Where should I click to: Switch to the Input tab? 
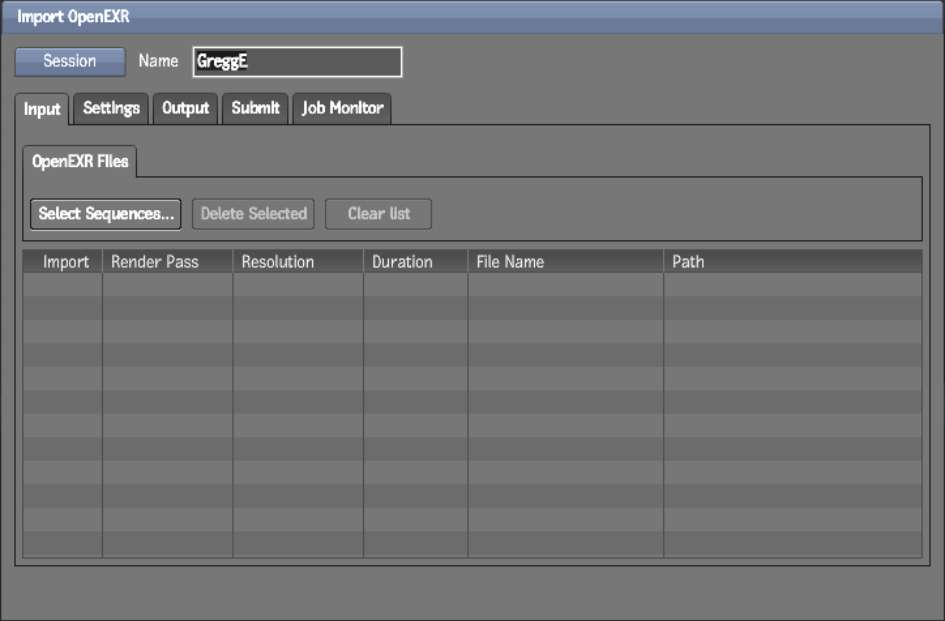[42, 109]
